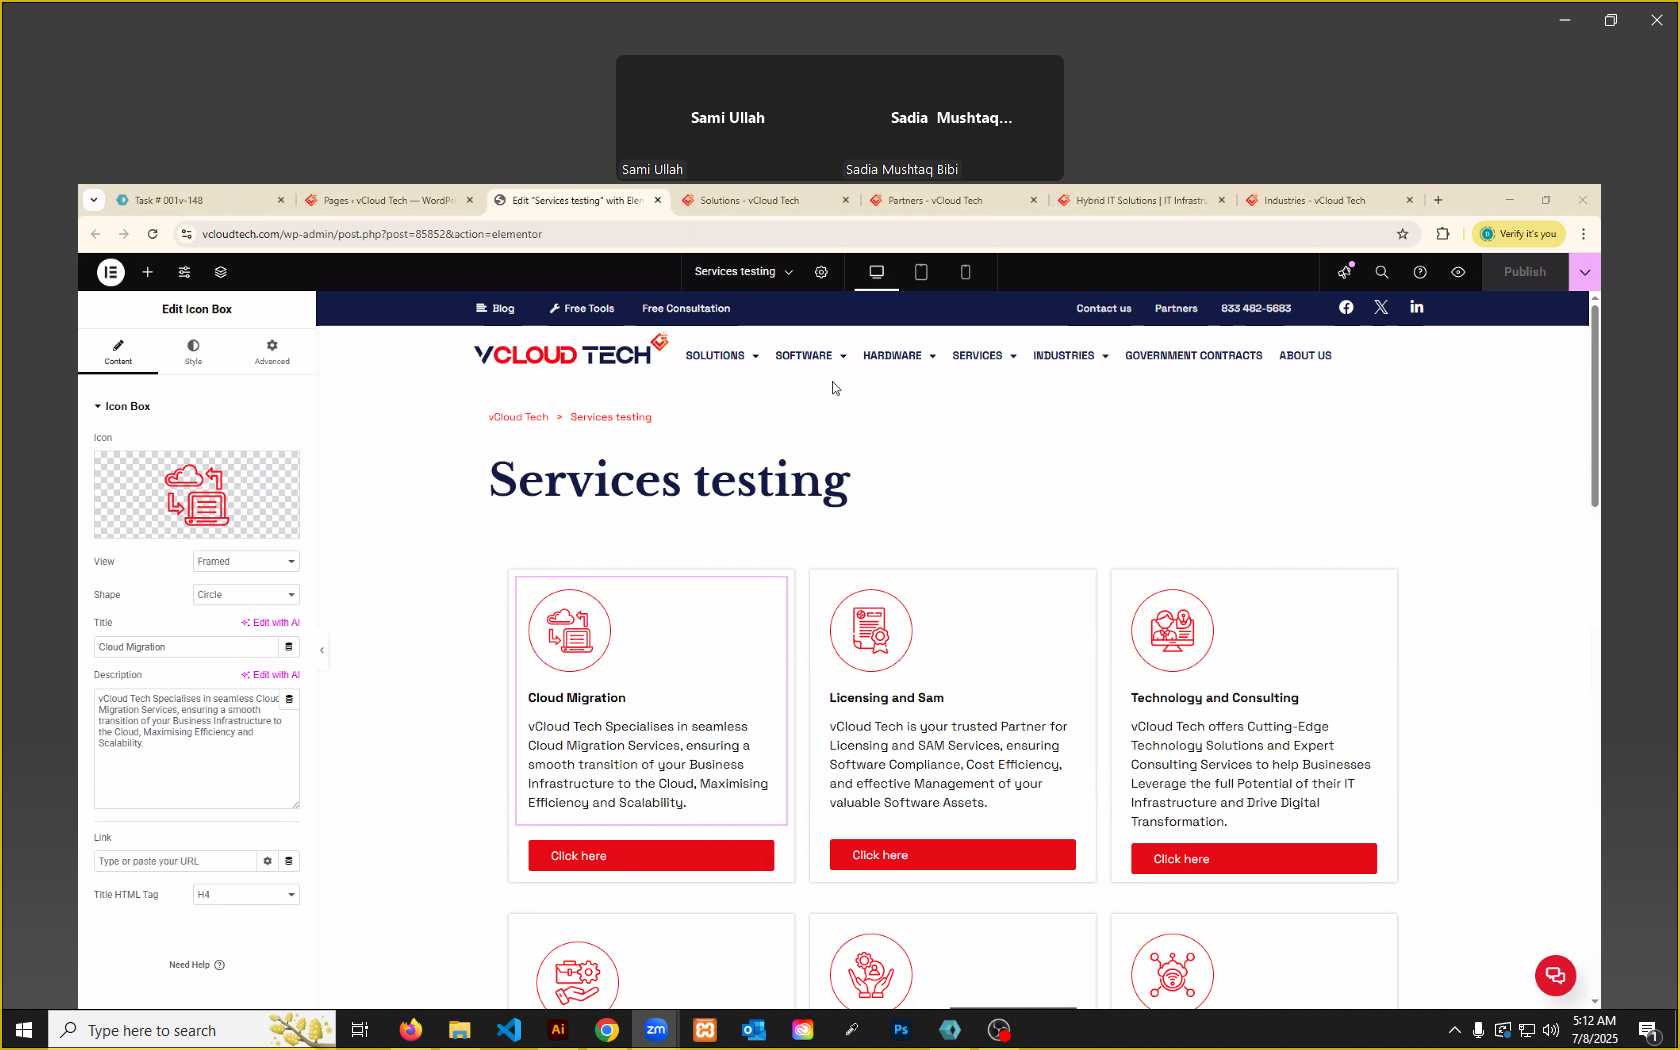
Task: Reload the browser page
Action: coord(152,234)
